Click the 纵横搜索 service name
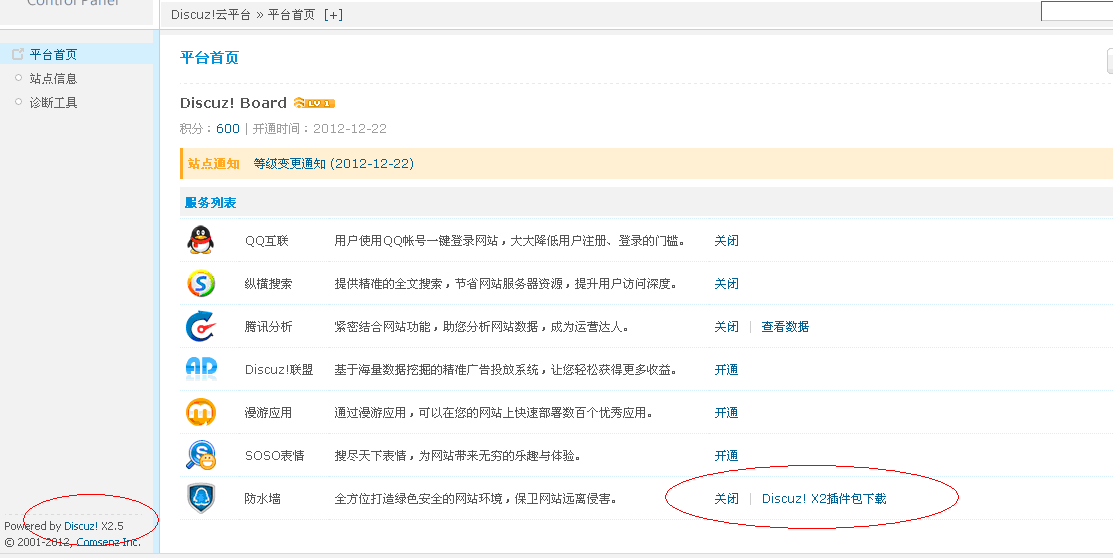Screen dimensions: 1113x558 268,283
